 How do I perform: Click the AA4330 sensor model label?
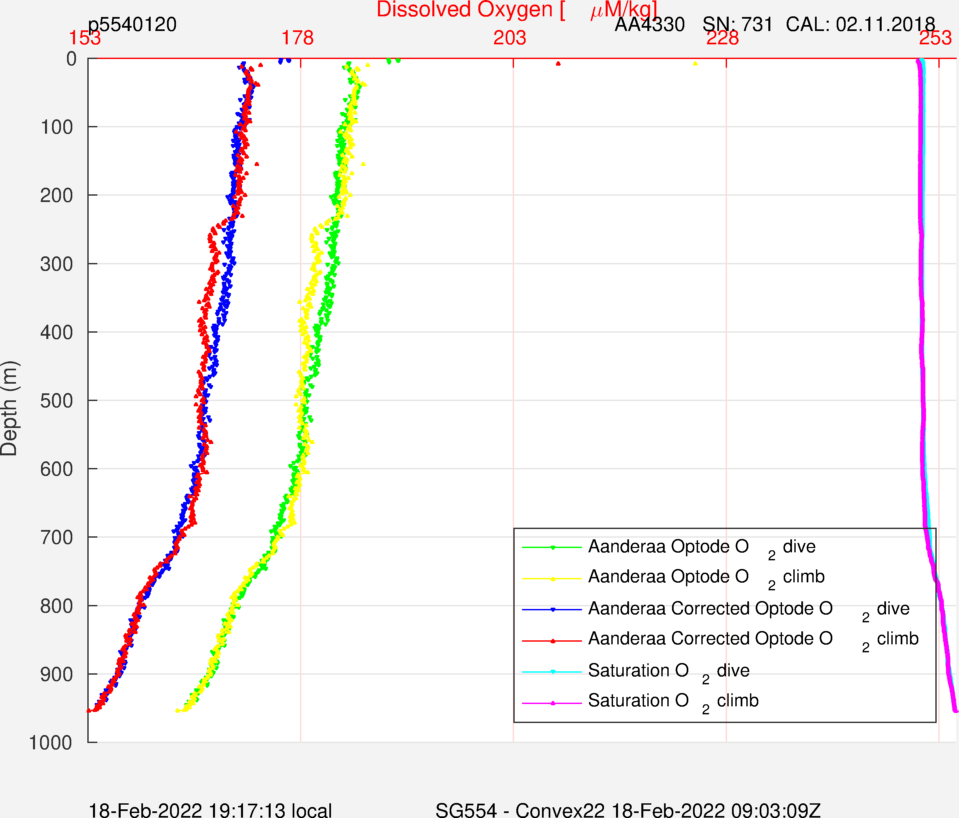pyautogui.click(x=650, y=24)
